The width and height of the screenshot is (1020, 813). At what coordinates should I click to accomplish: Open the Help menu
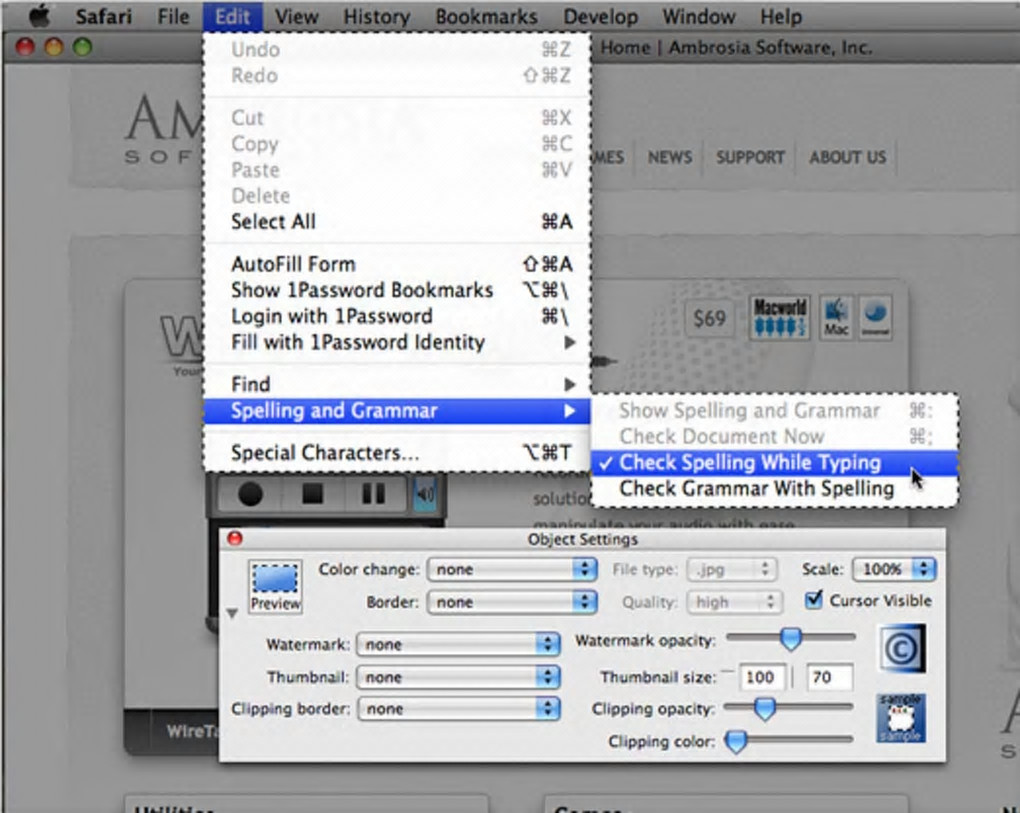[781, 16]
